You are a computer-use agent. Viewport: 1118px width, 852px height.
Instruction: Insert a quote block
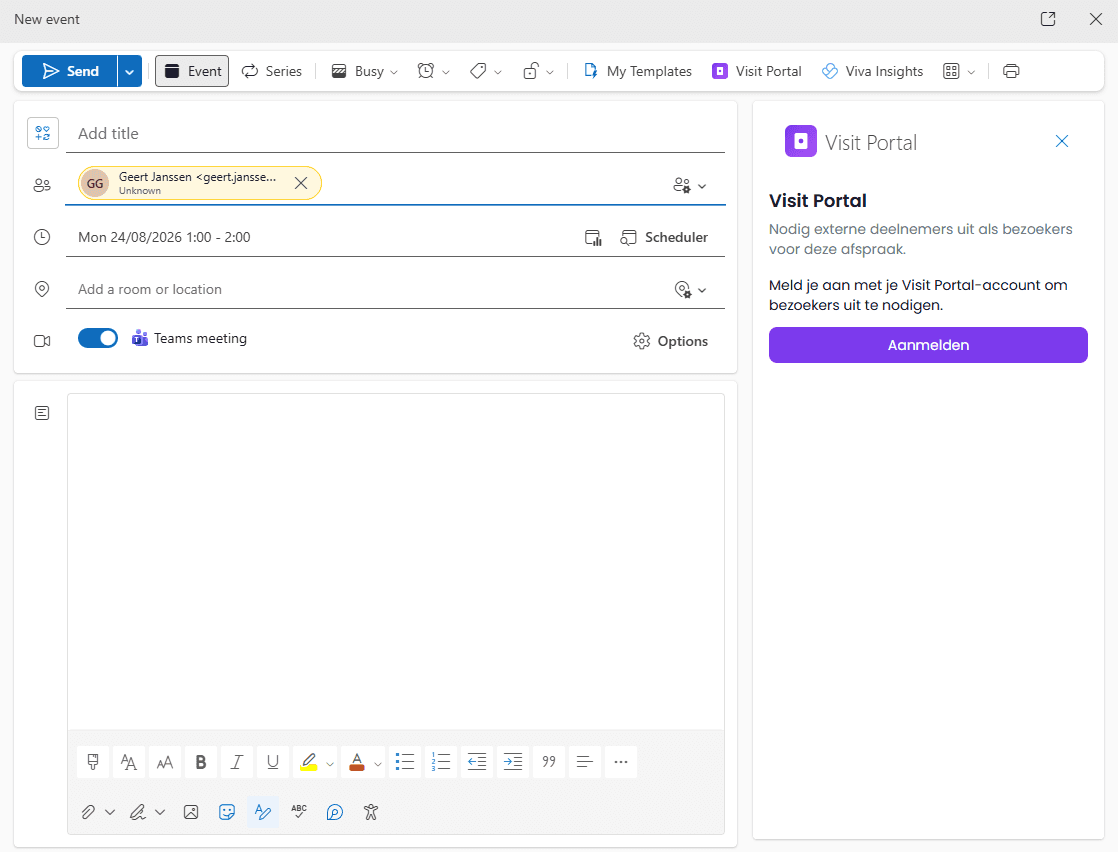click(549, 762)
